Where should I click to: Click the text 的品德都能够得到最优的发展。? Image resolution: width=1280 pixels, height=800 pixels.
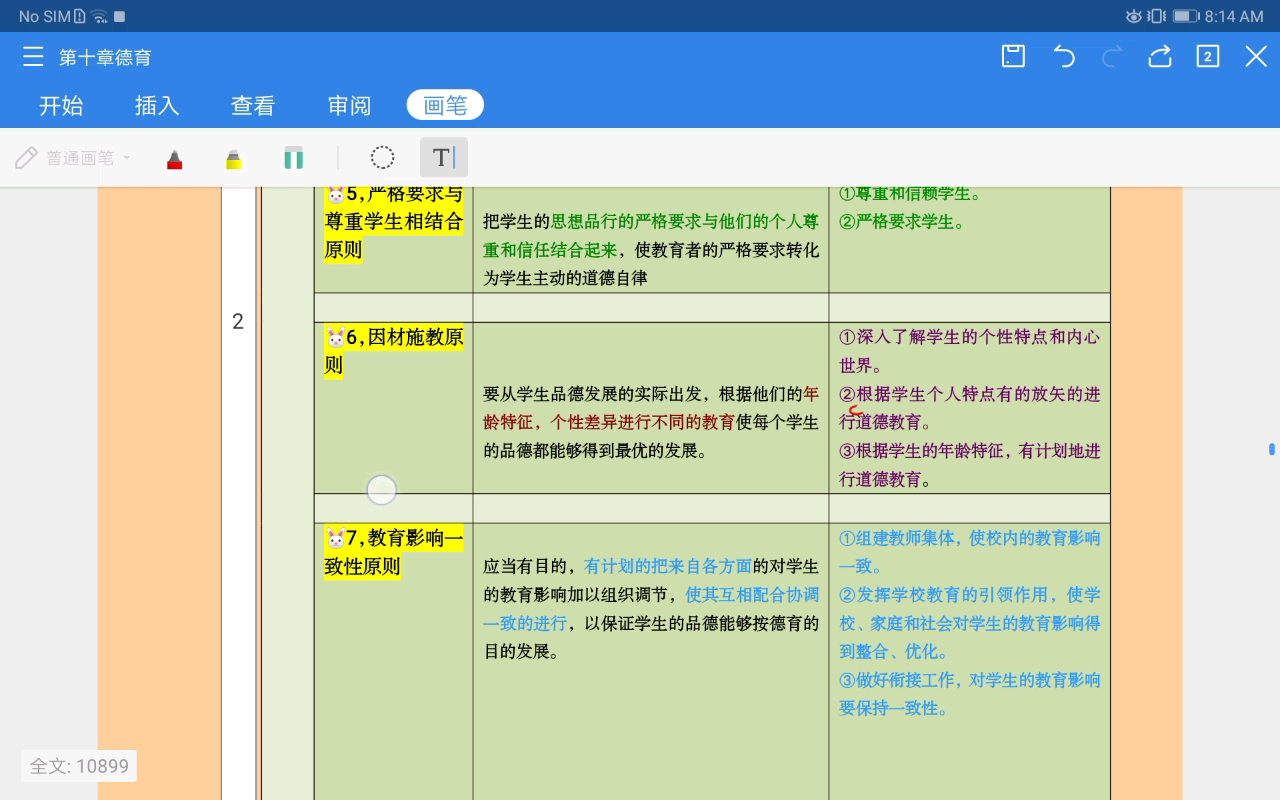[x=596, y=451]
